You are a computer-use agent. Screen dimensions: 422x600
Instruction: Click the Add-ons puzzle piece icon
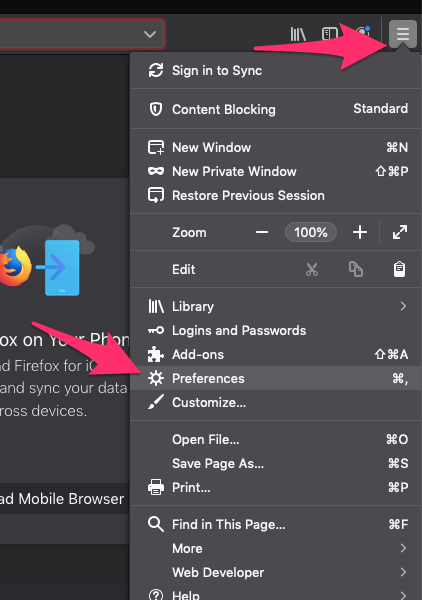pyautogui.click(x=156, y=354)
